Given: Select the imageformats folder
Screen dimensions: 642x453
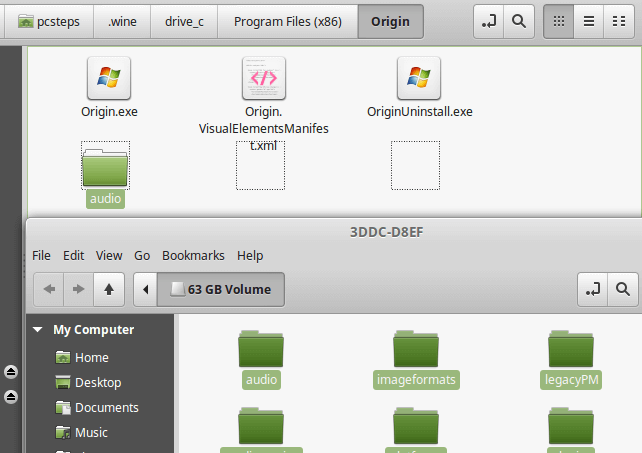Looking at the screenshot, I should click(x=416, y=359).
